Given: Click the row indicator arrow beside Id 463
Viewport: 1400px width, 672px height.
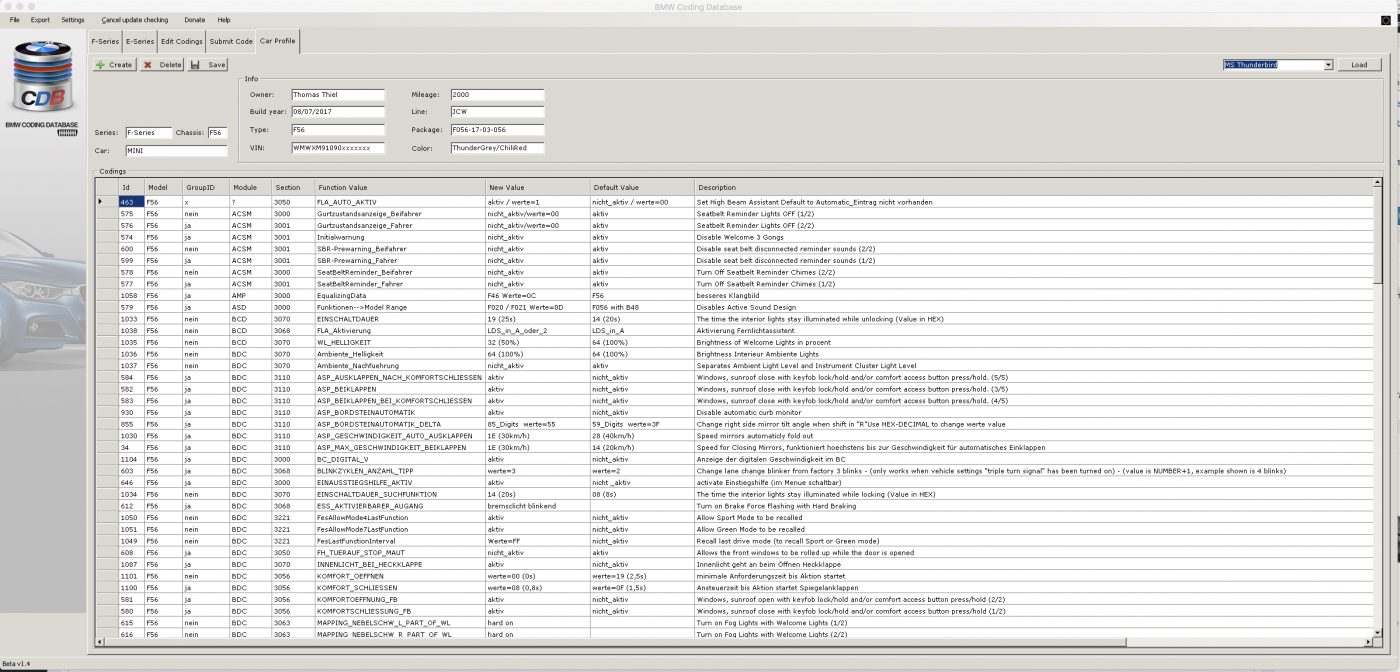Looking at the screenshot, I should tap(100, 202).
